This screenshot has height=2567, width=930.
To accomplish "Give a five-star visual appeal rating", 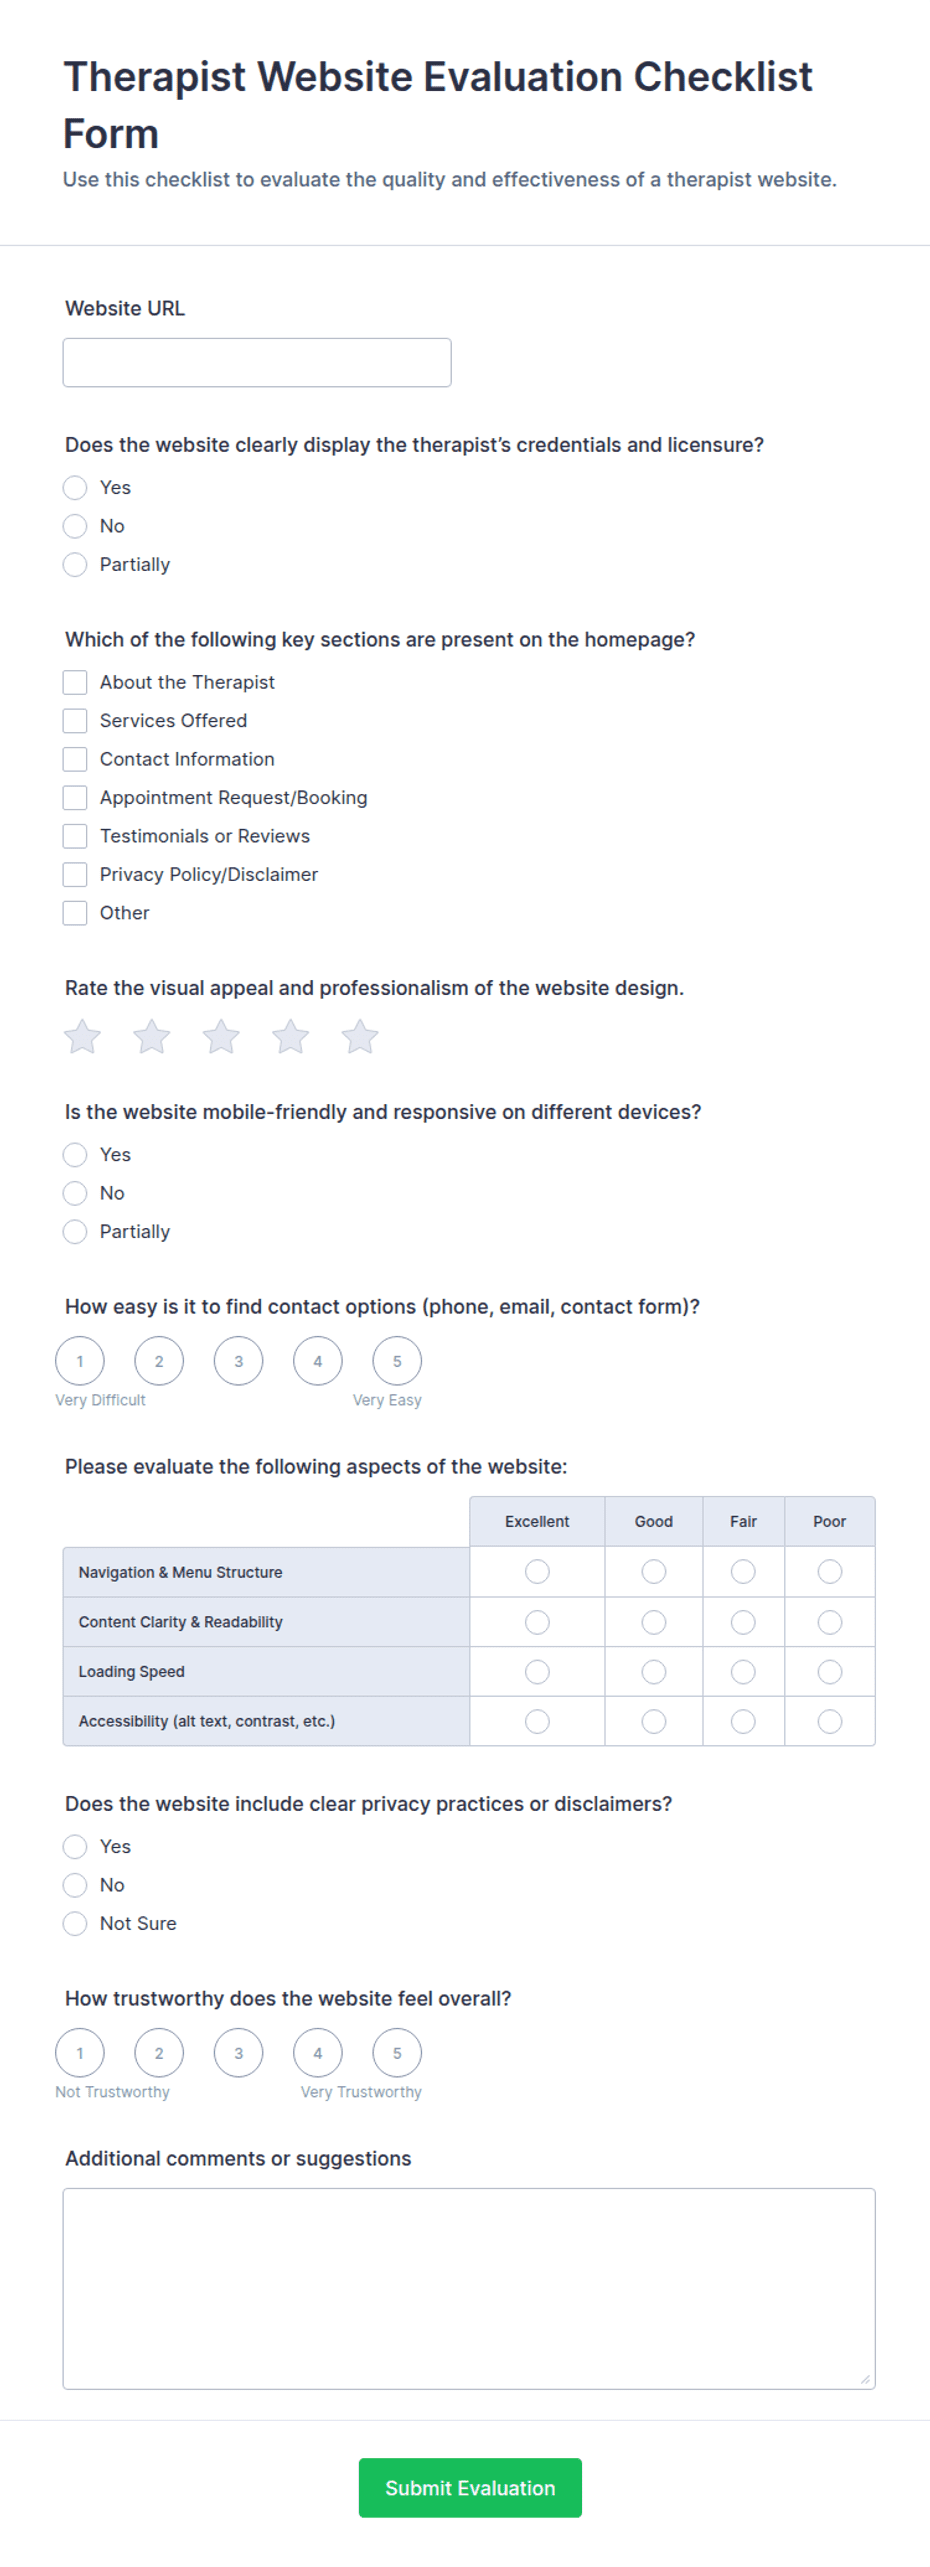I will pos(360,1036).
